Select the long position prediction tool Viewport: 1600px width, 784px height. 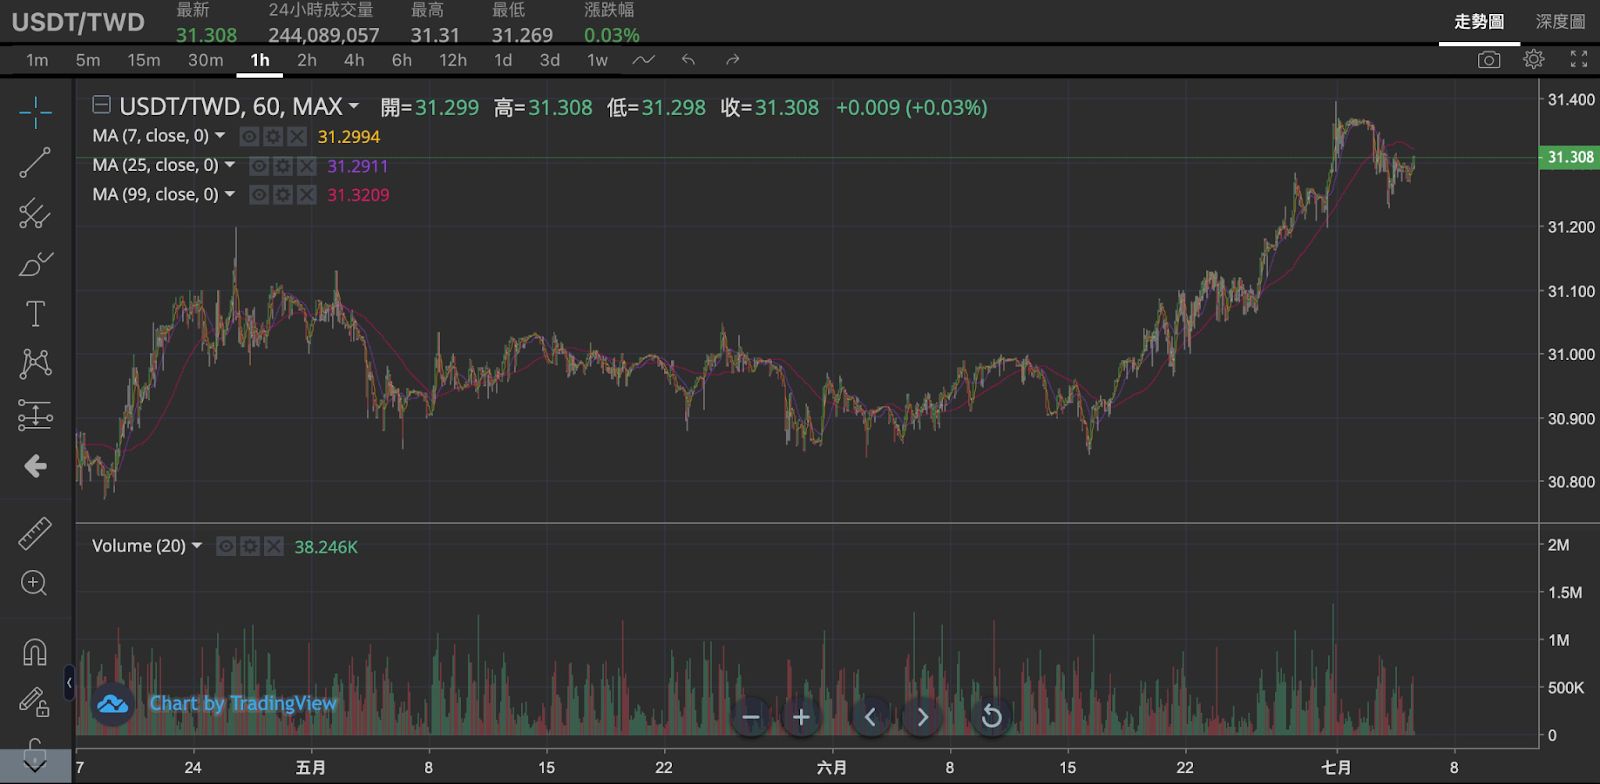pos(35,415)
